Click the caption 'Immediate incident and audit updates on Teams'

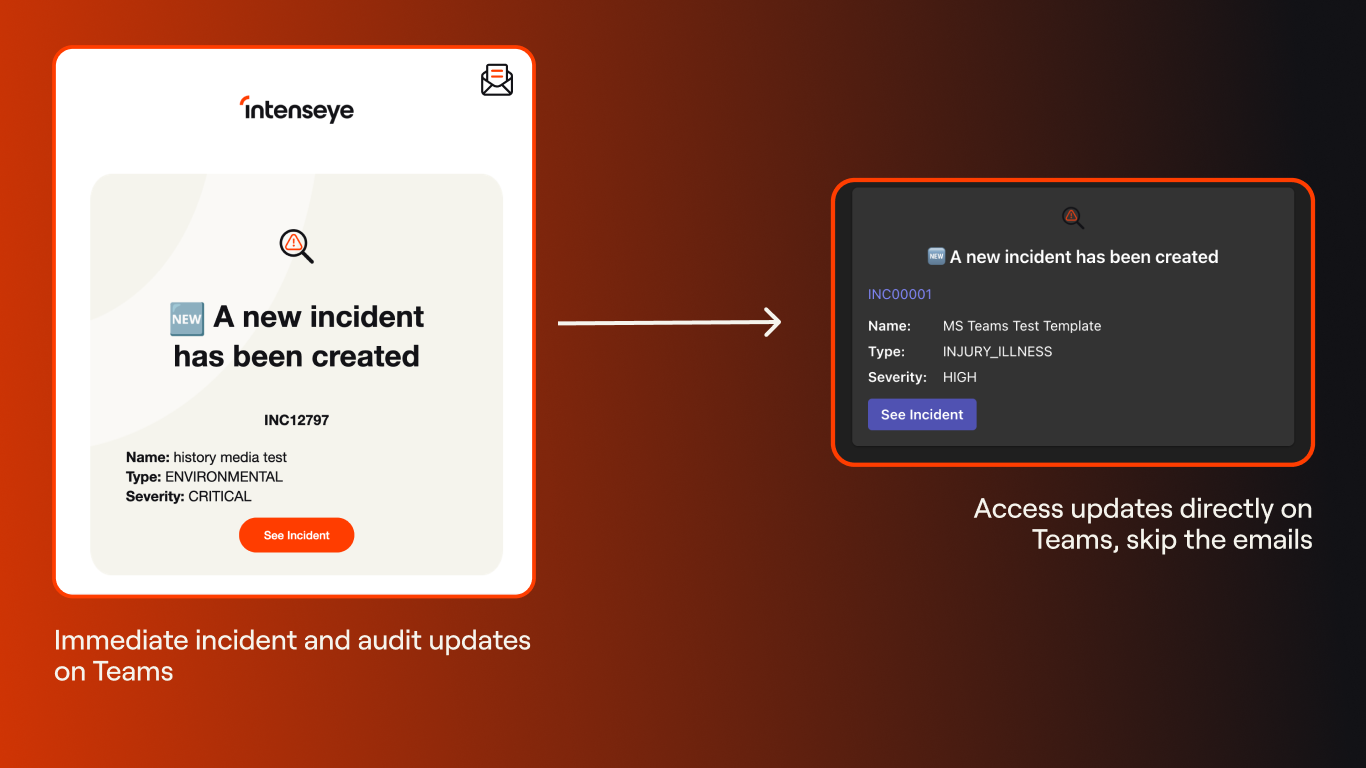tap(292, 655)
